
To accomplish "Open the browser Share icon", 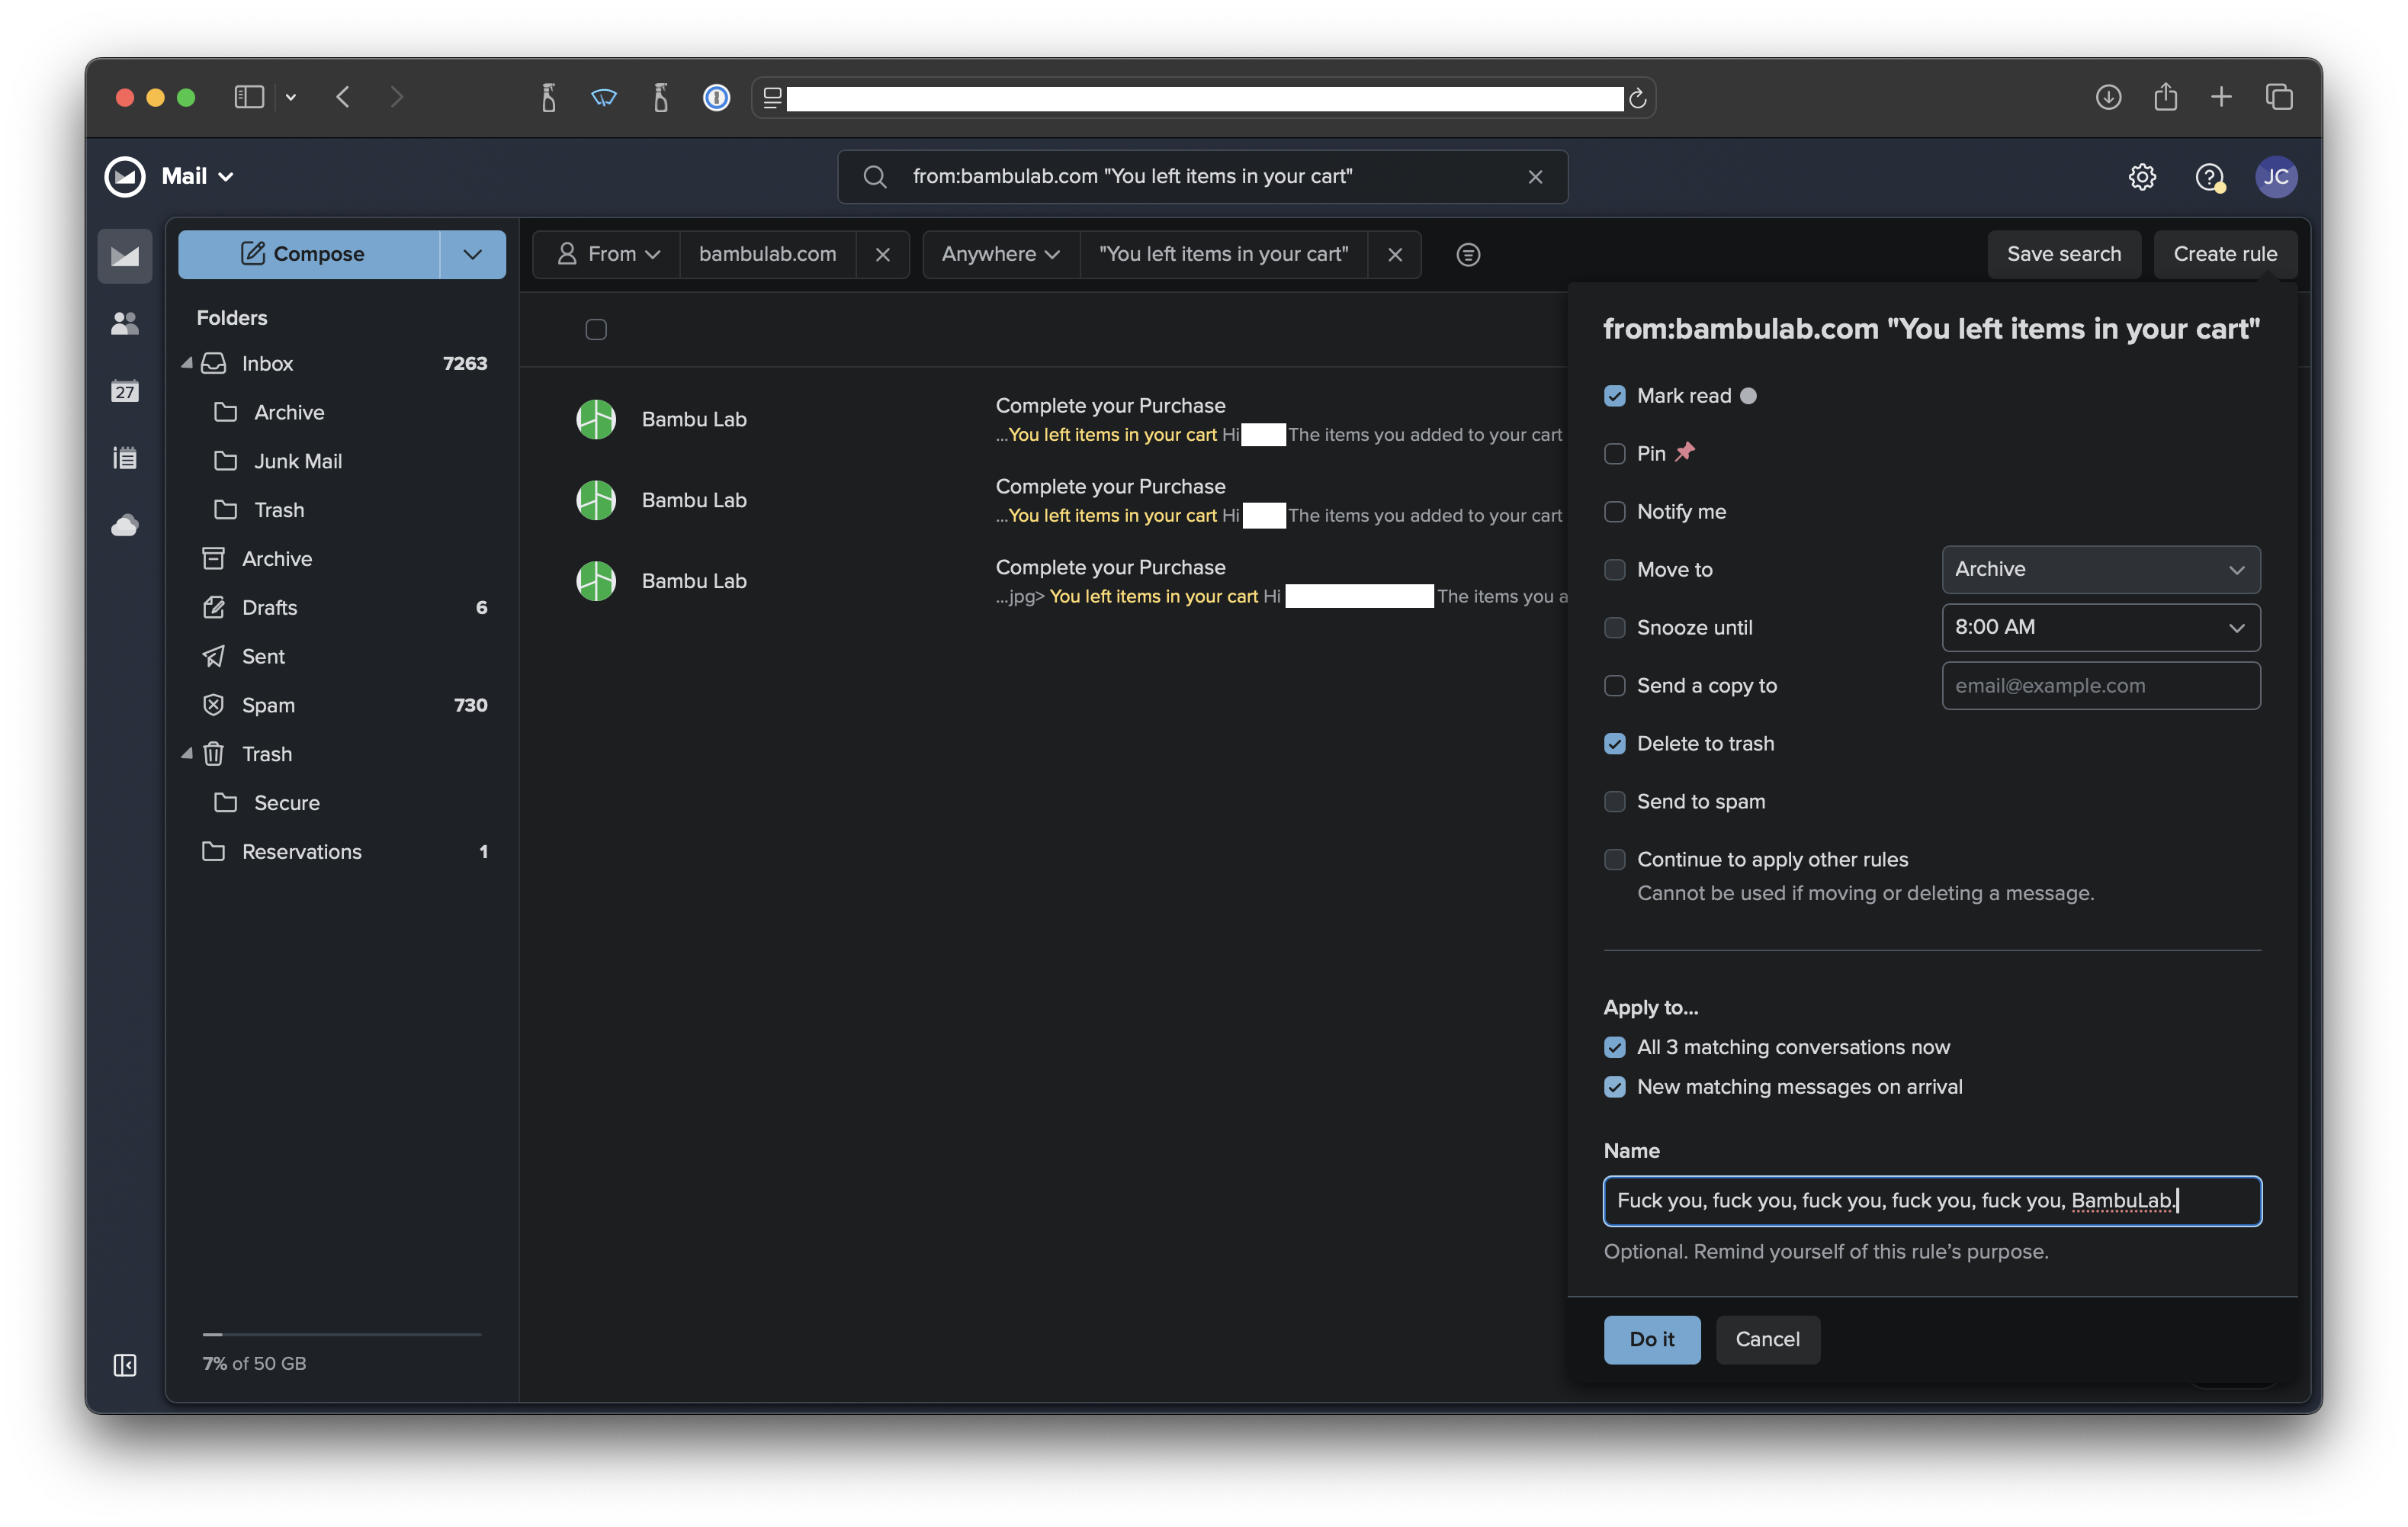I will [2165, 96].
